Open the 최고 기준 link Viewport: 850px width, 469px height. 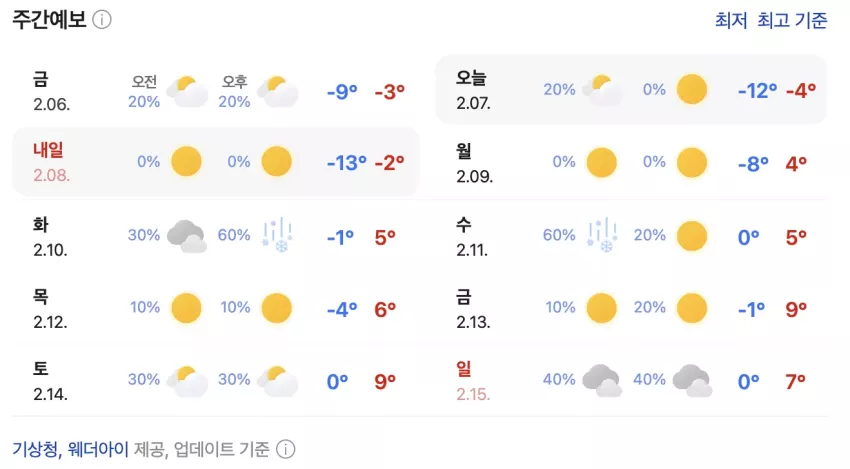tap(792, 21)
